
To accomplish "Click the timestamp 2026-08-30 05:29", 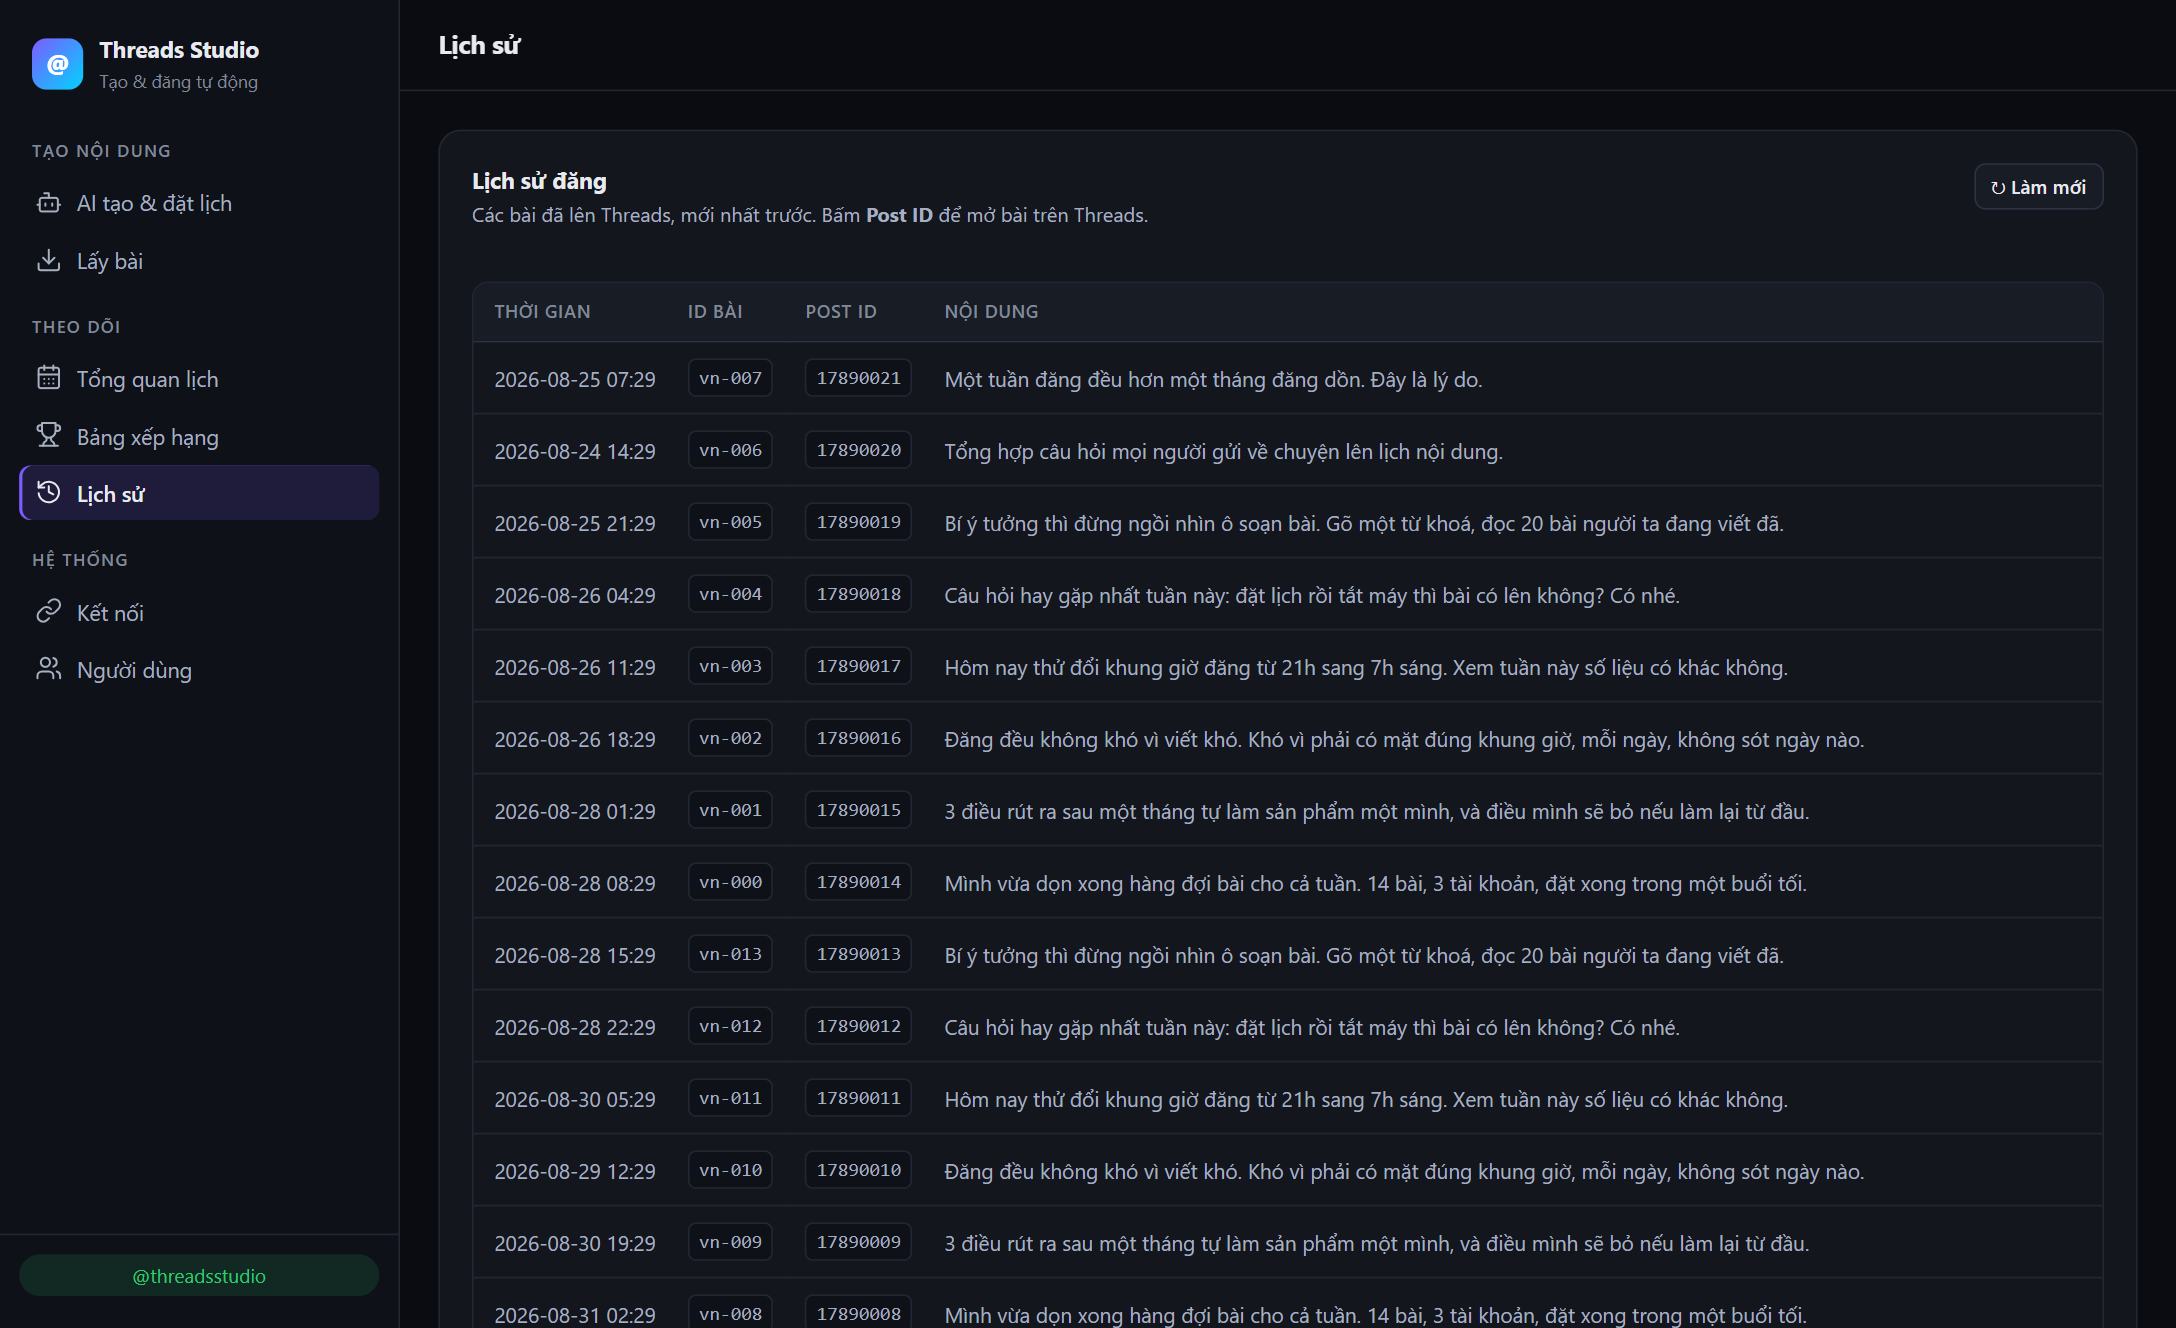I will 575,1099.
